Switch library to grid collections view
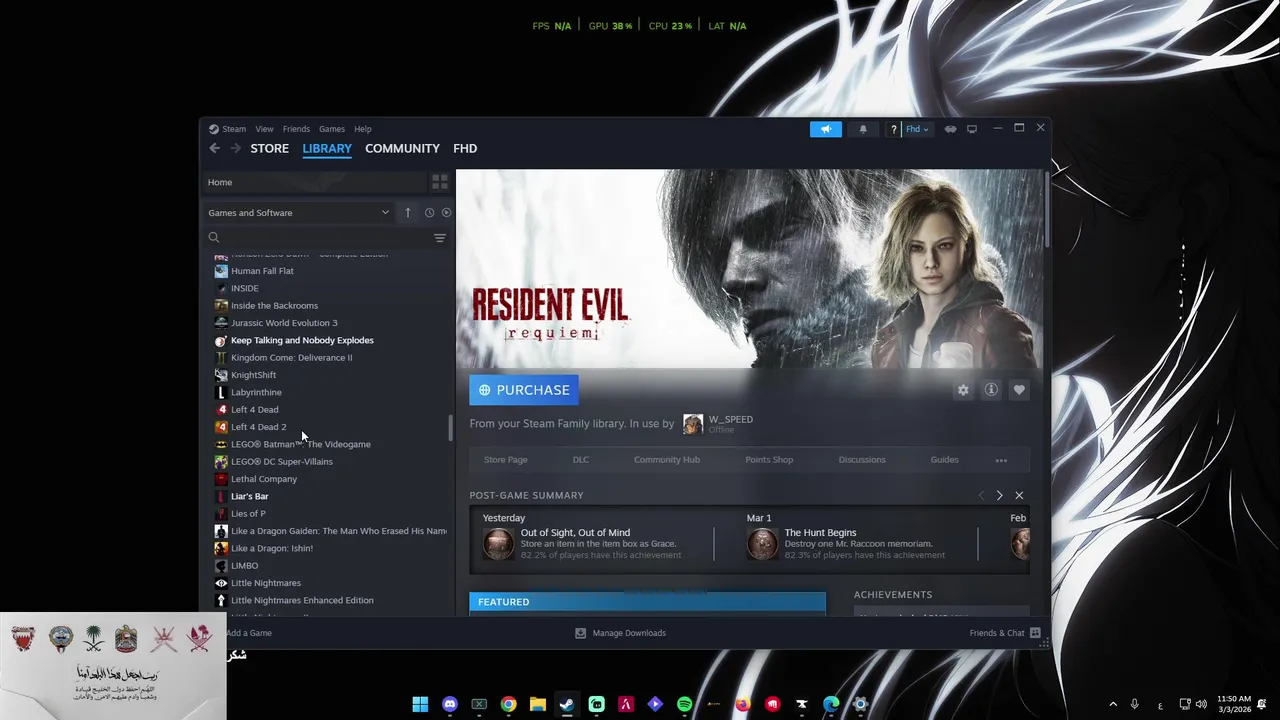The height and width of the screenshot is (720, 1280). pyautogui.click(x=439, y=182)
